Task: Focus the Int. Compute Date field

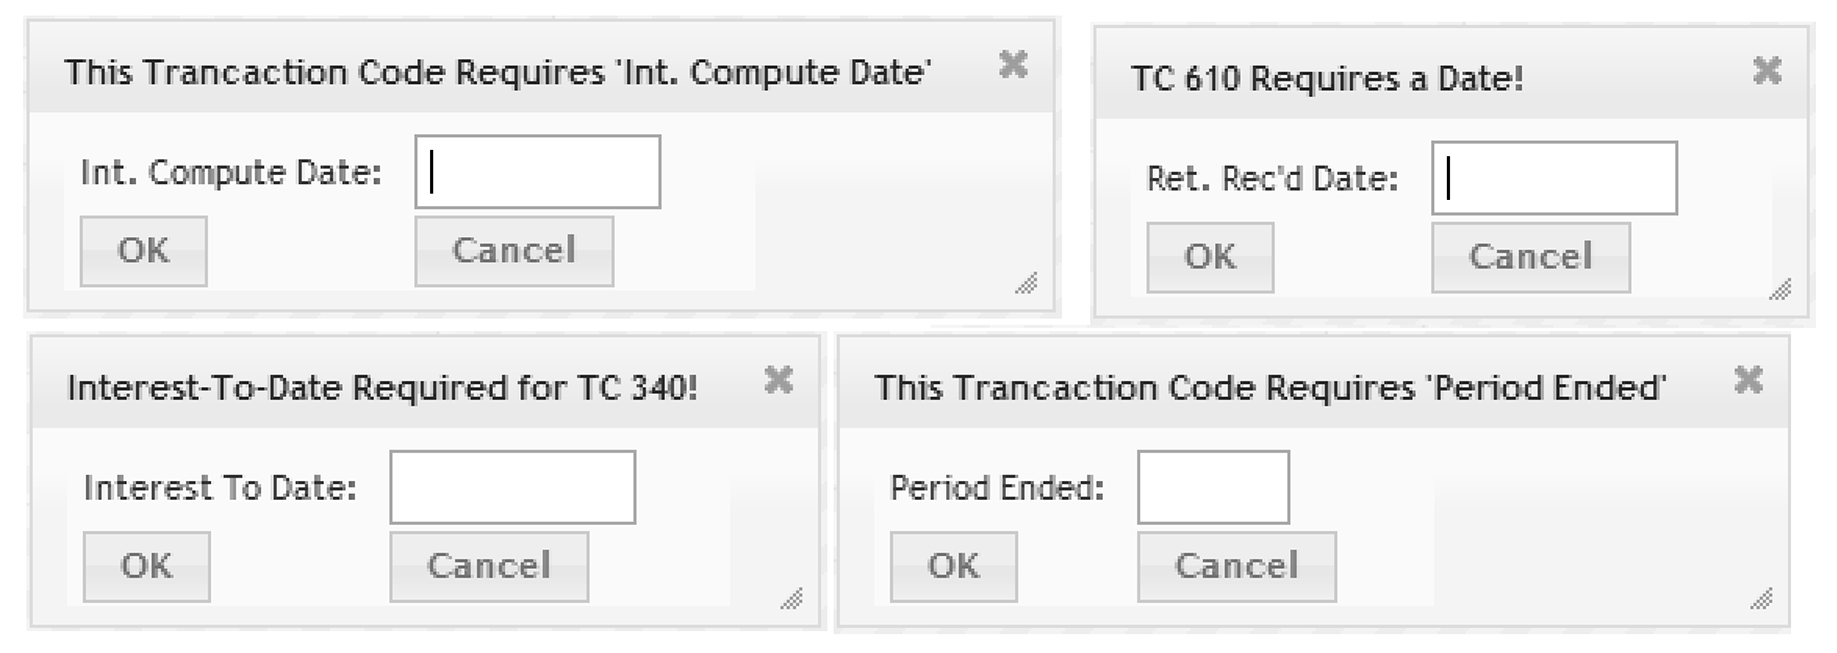Action: pyautogui.click(x=538, y=172)
